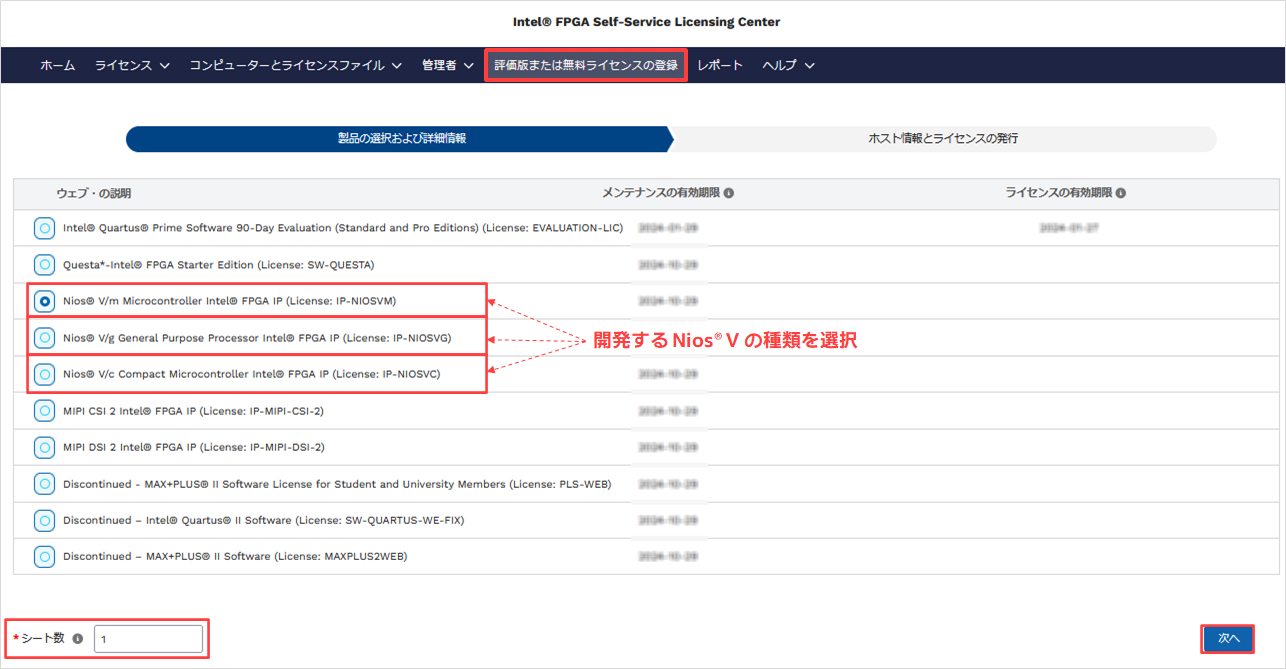The width and height of the screenshot is (1286, 669).
Task: Open info icon beside メンテナンスの有効期限
Action: pos(729,193)
